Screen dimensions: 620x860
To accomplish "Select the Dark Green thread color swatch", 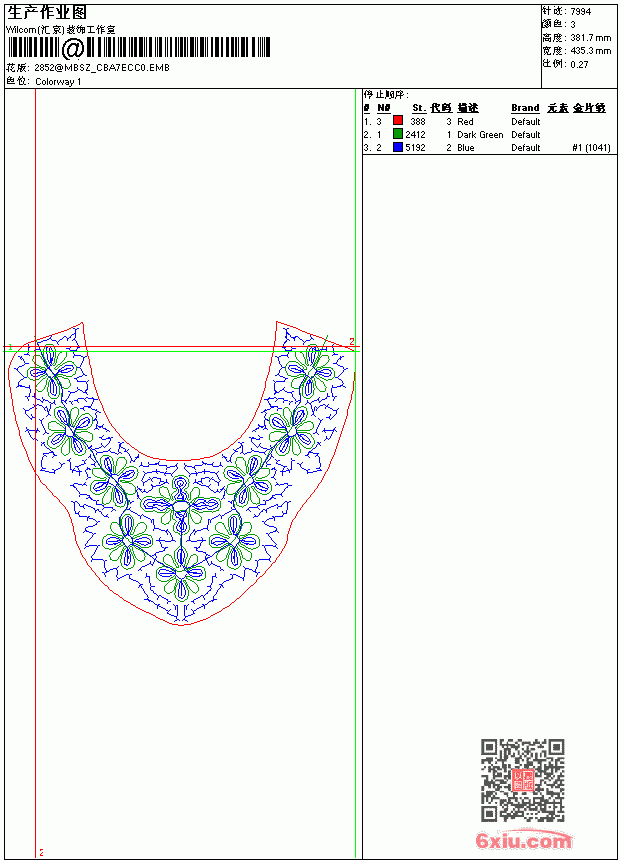I will 398,134.
